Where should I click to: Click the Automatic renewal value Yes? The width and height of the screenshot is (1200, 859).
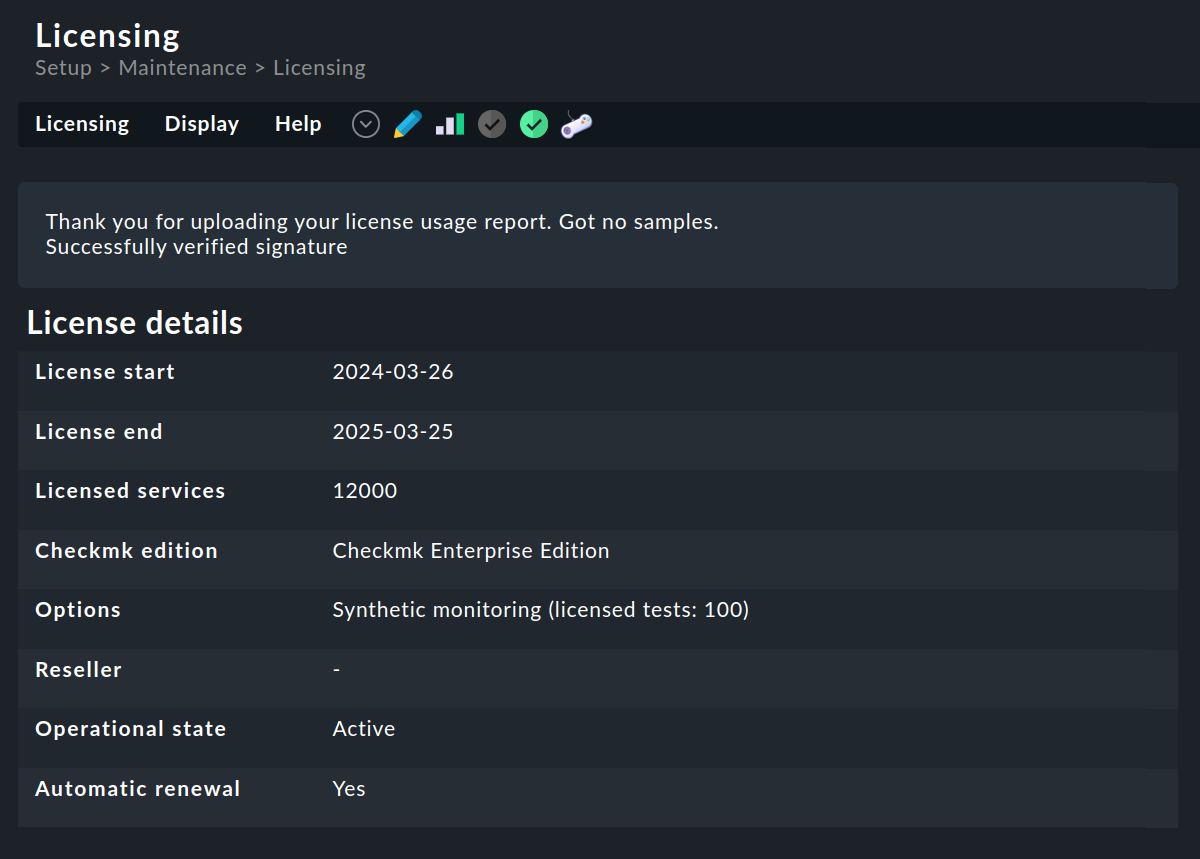click(x=349, y=789)
